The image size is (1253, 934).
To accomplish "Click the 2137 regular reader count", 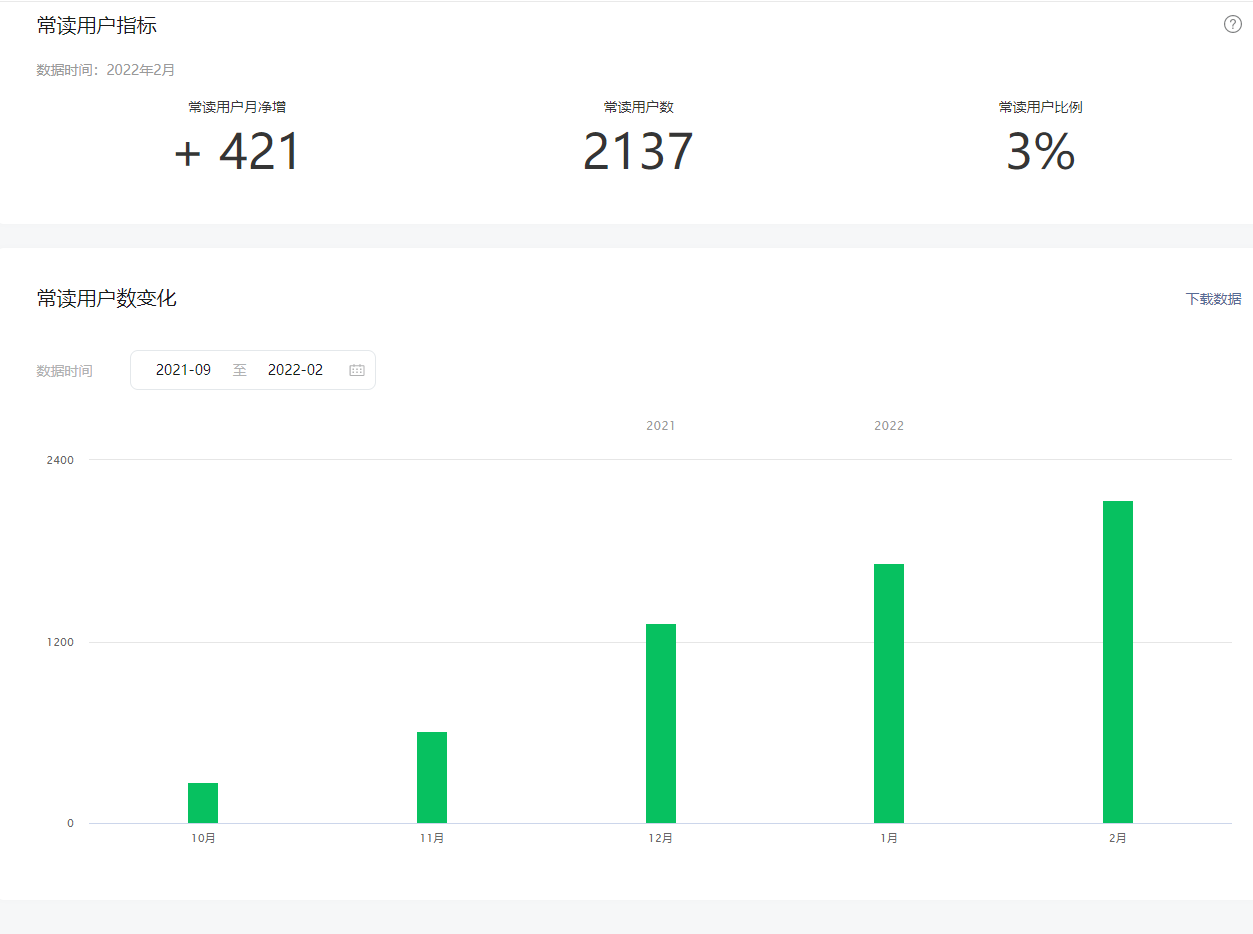I will point(638,153).
